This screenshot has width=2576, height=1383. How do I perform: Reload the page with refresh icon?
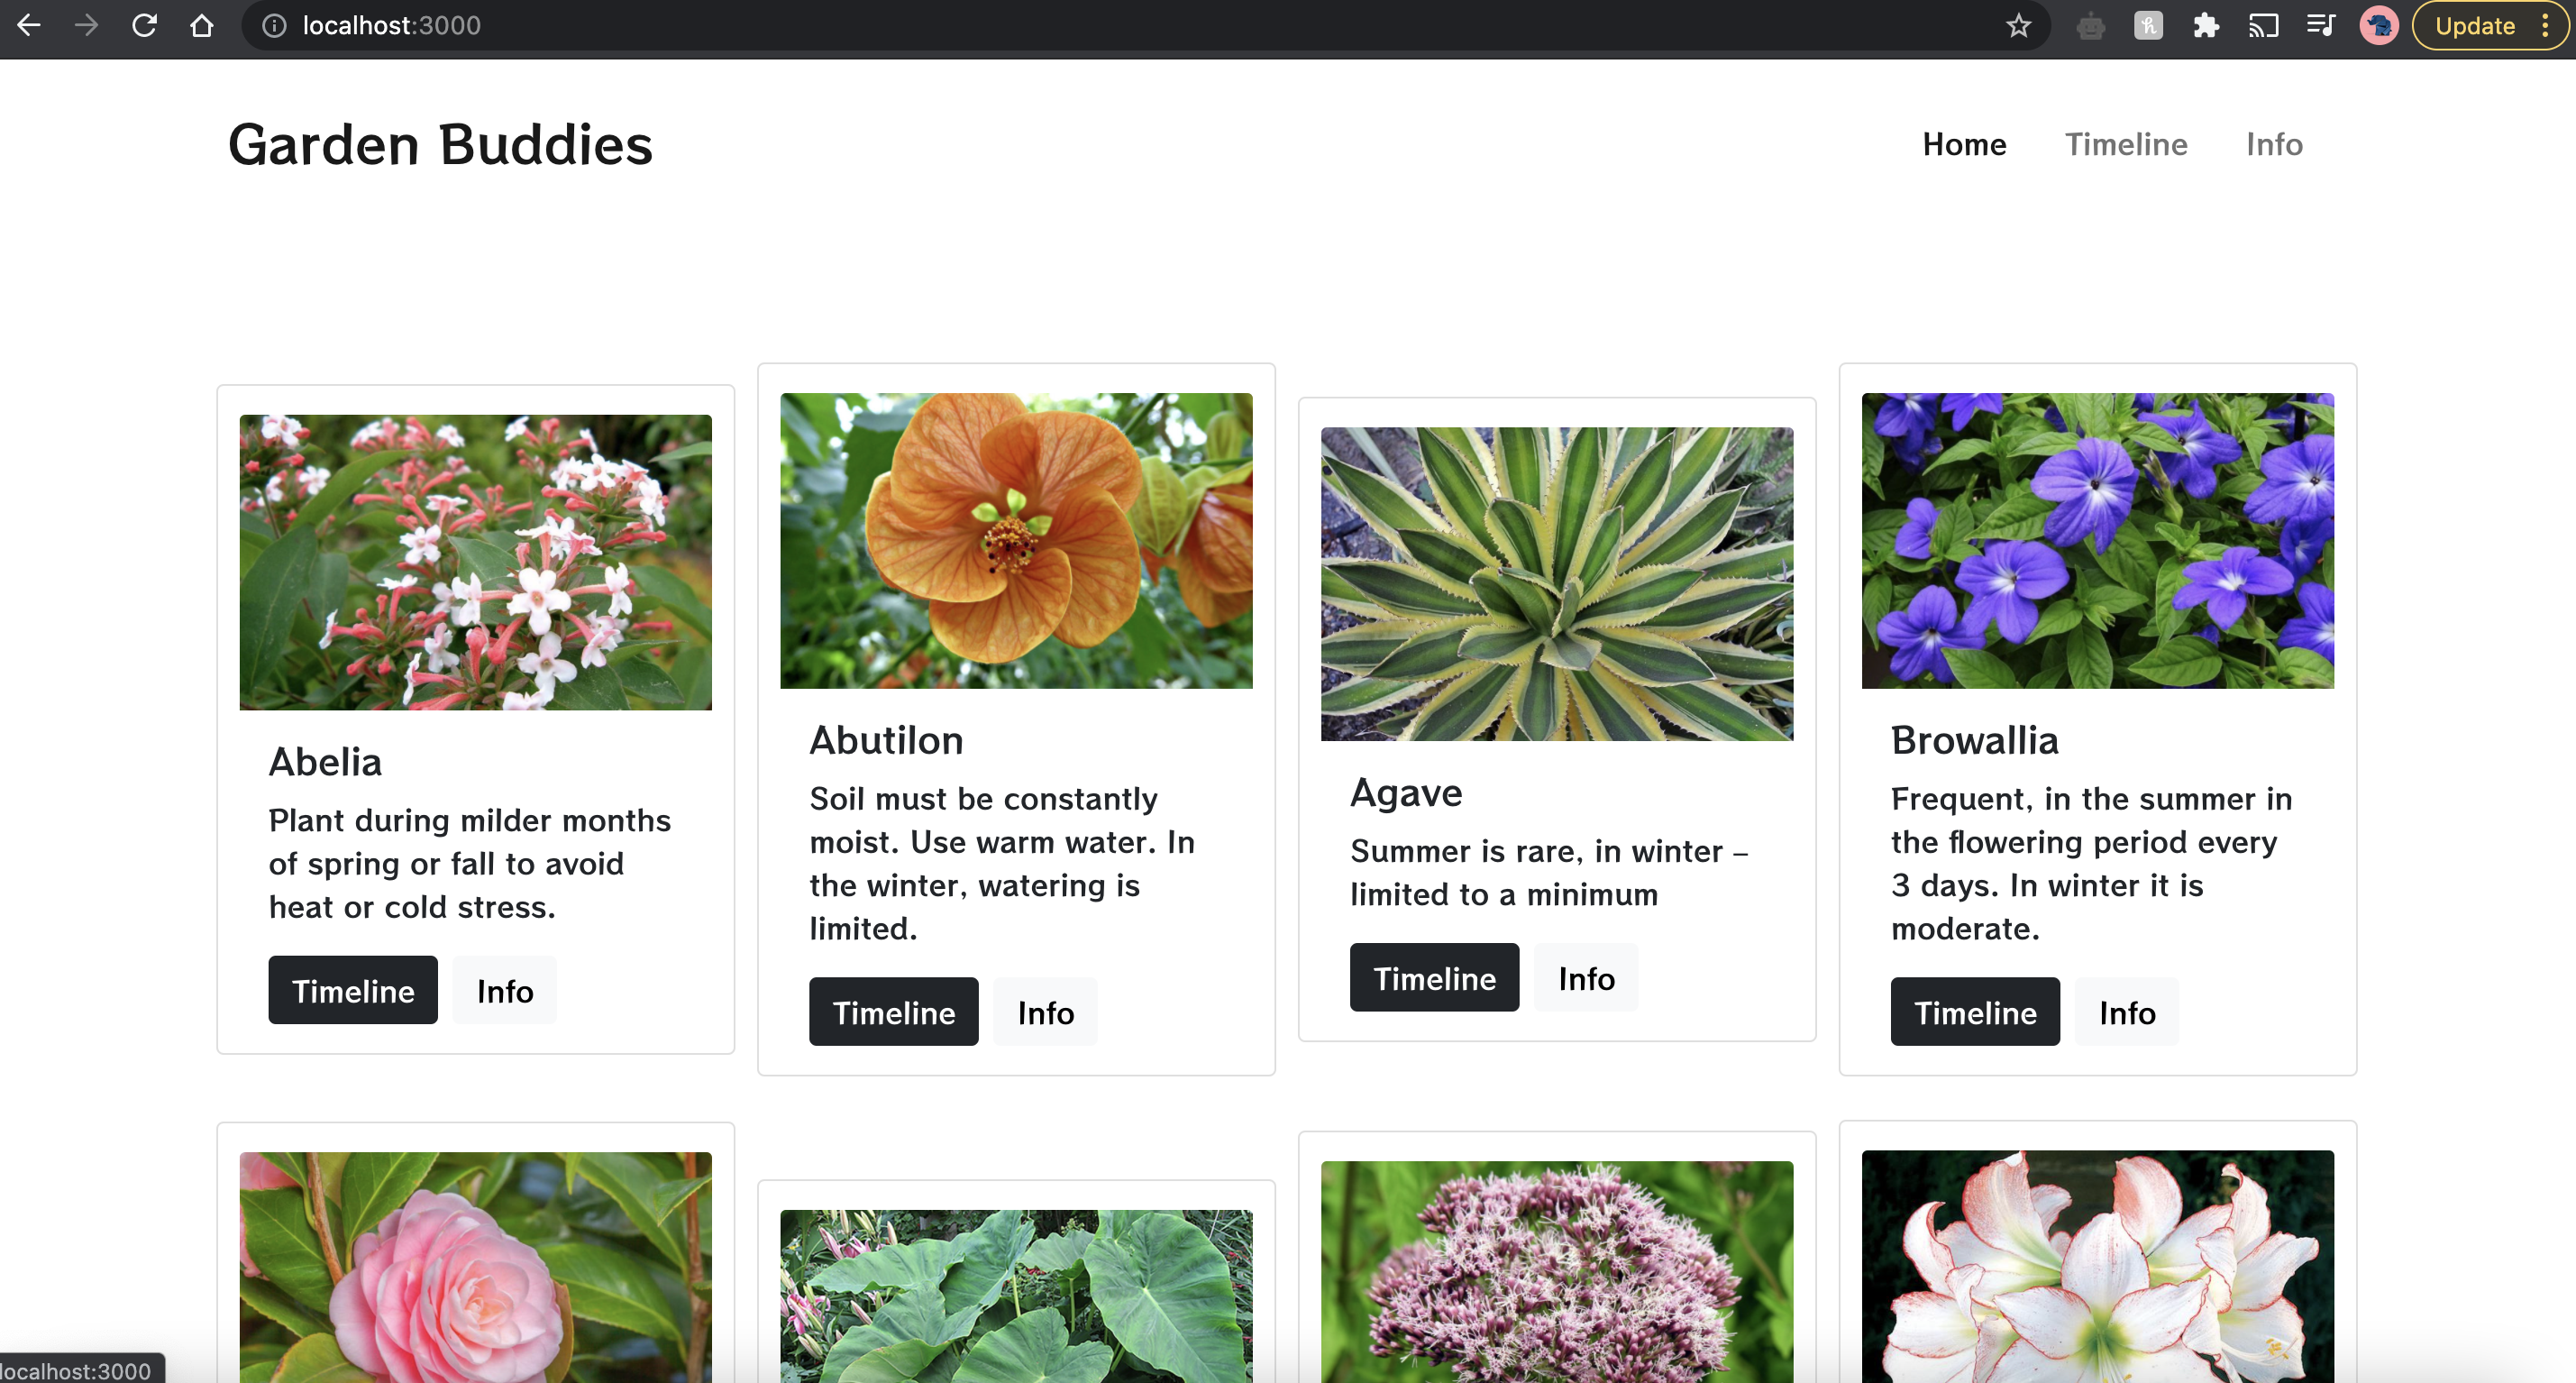(144, 25)
